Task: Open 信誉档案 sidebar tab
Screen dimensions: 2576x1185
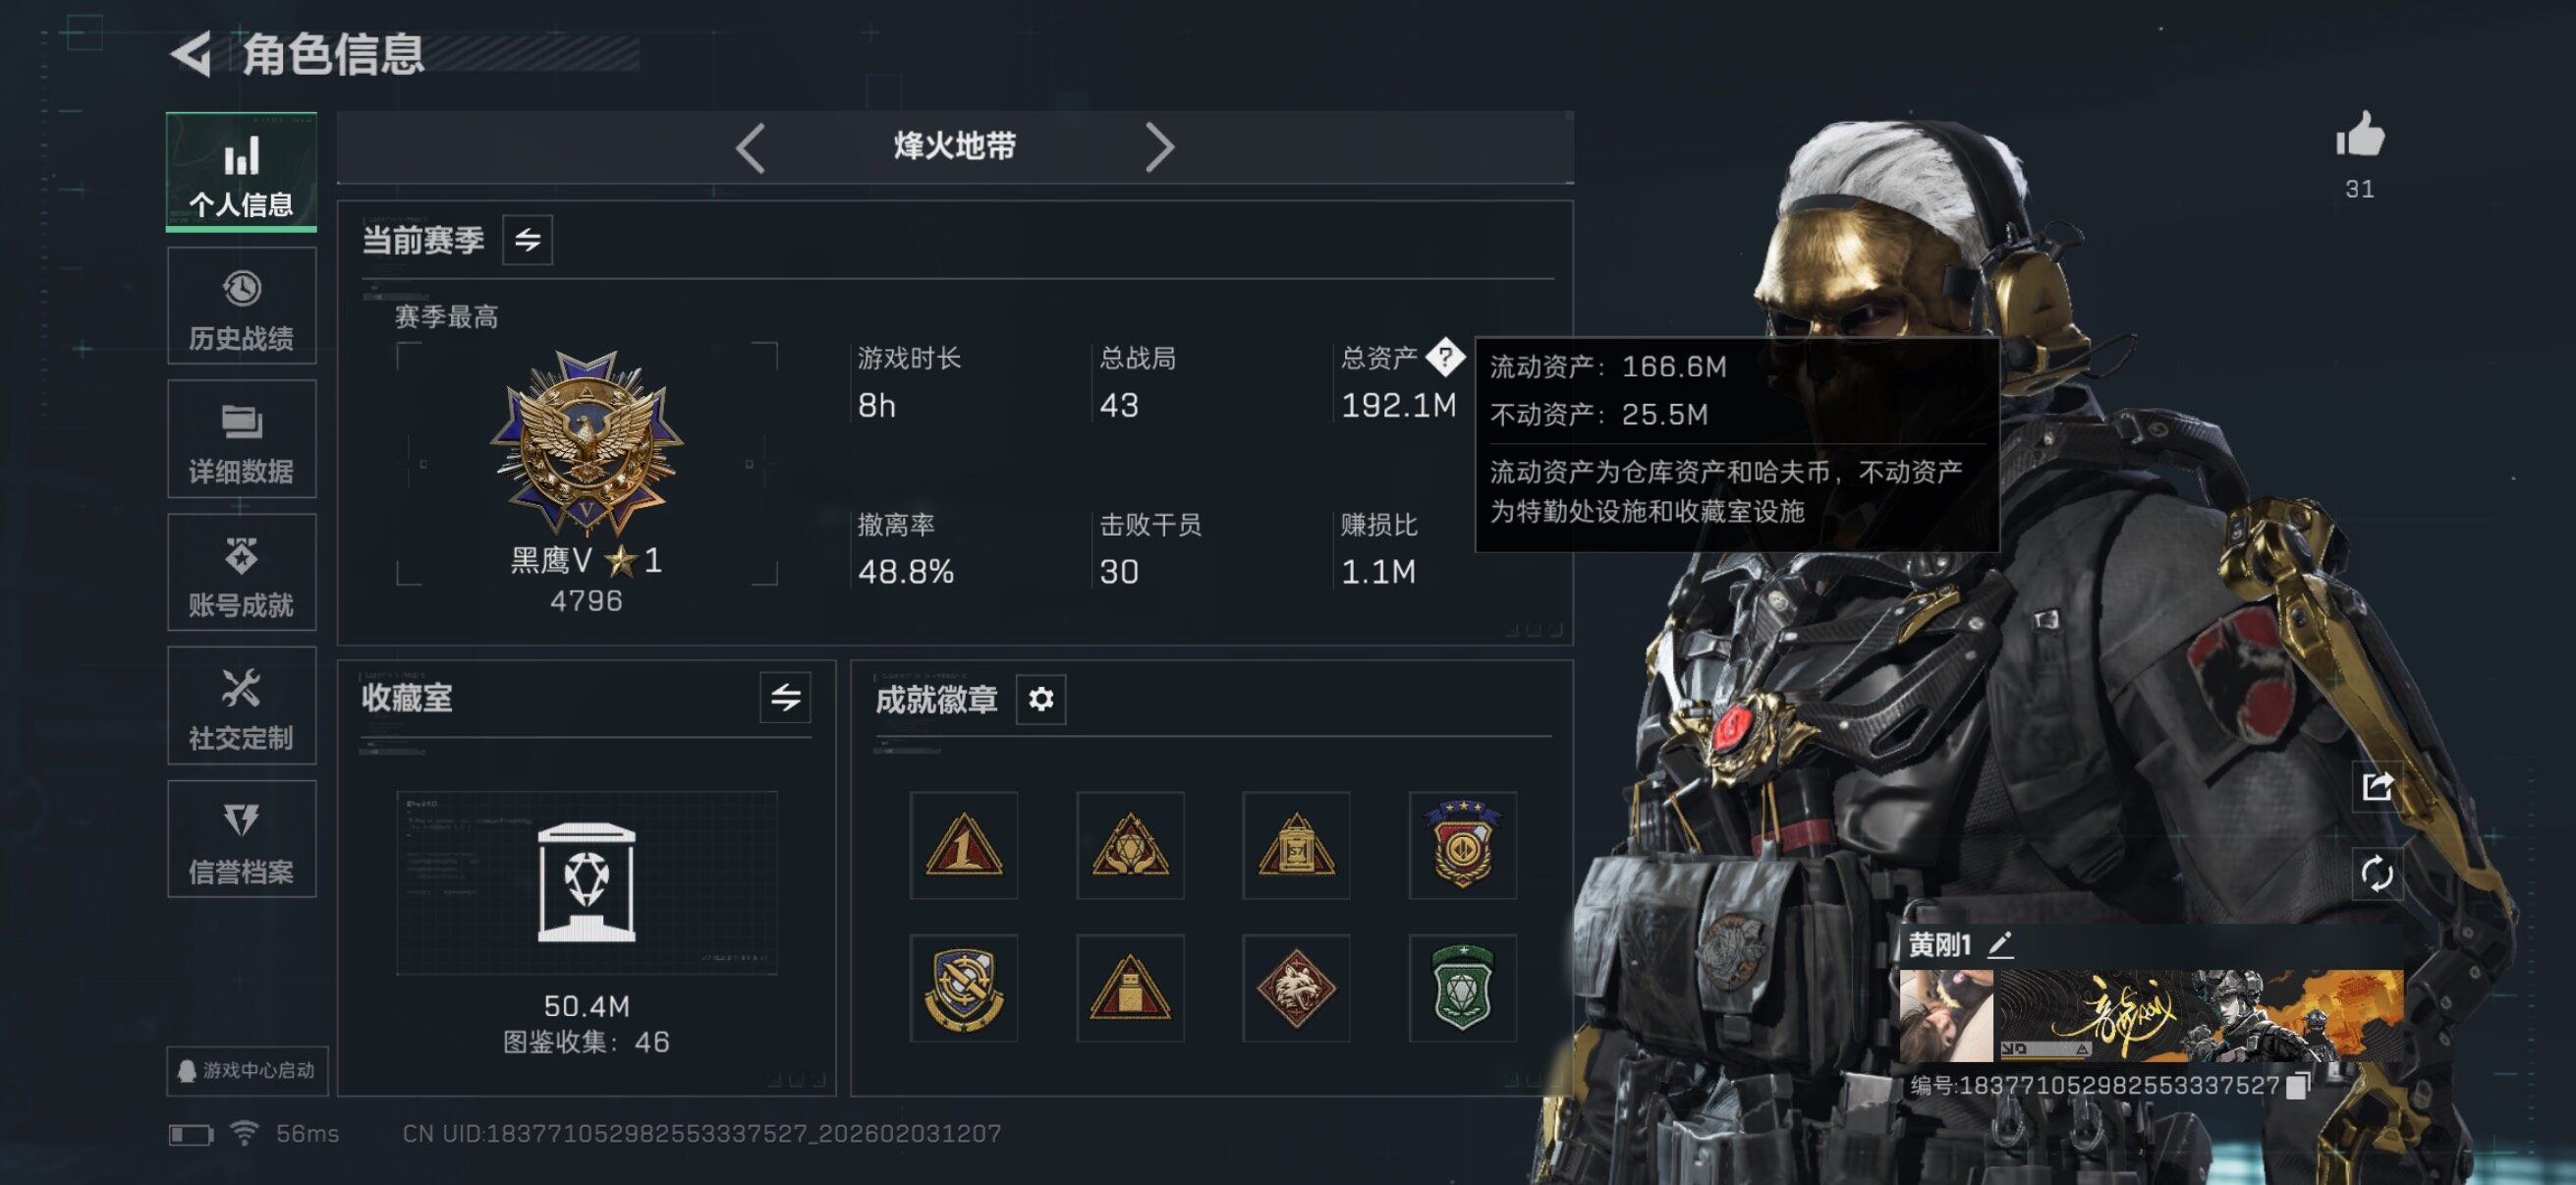Action: 242,840
